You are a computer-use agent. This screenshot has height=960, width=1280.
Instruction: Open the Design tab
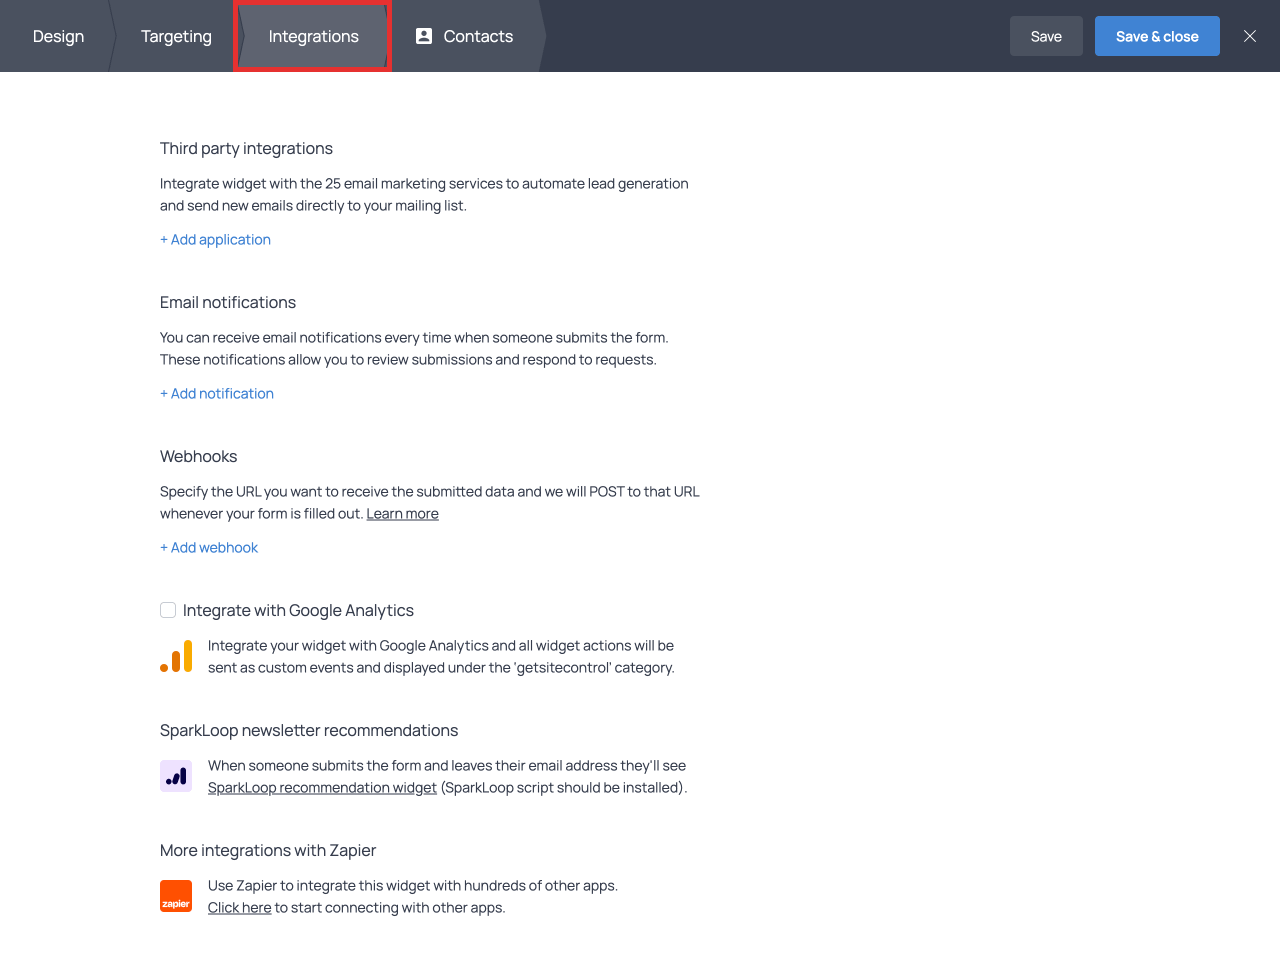[x=58, y=36]
